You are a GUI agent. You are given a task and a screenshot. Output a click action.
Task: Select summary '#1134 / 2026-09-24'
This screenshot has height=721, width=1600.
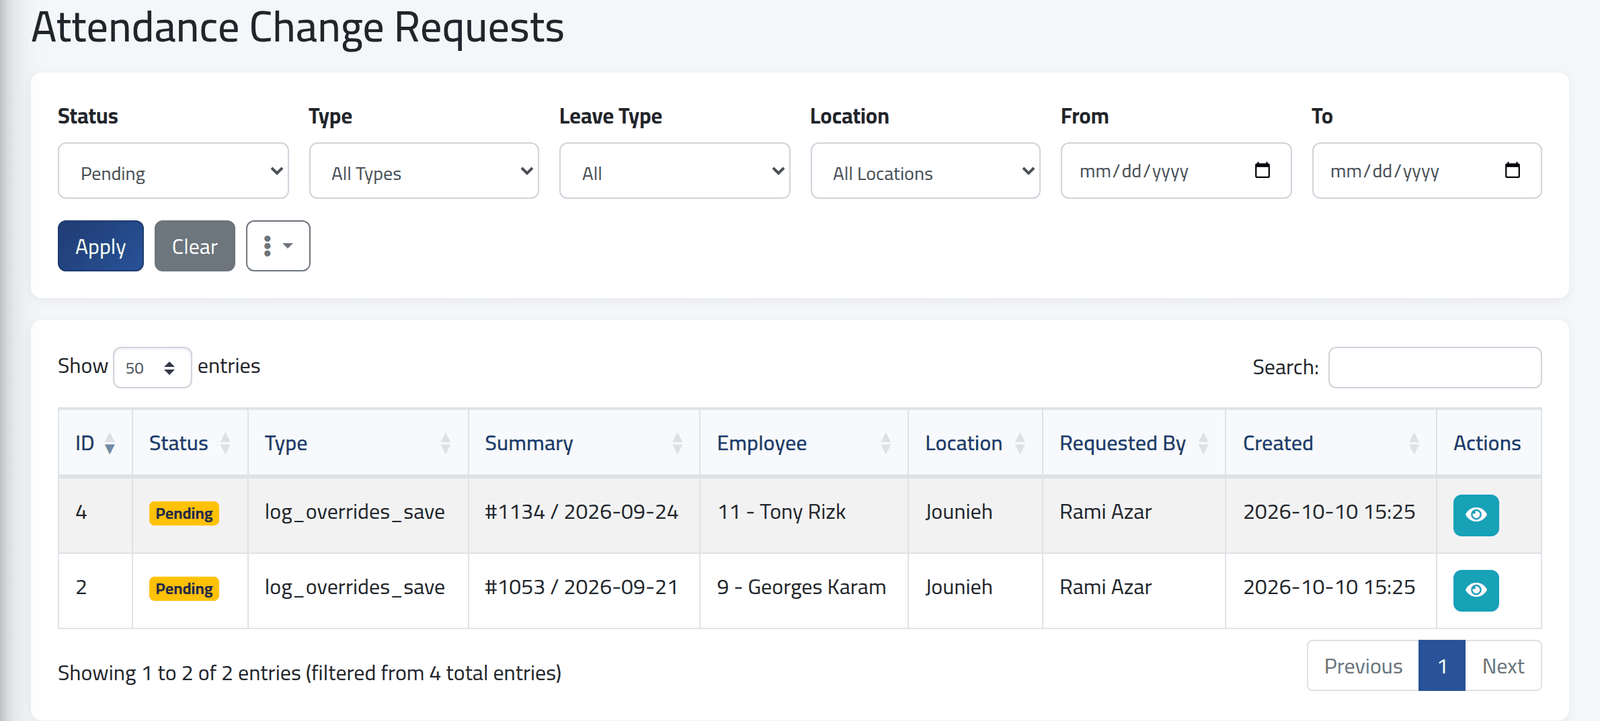[581, 512]
